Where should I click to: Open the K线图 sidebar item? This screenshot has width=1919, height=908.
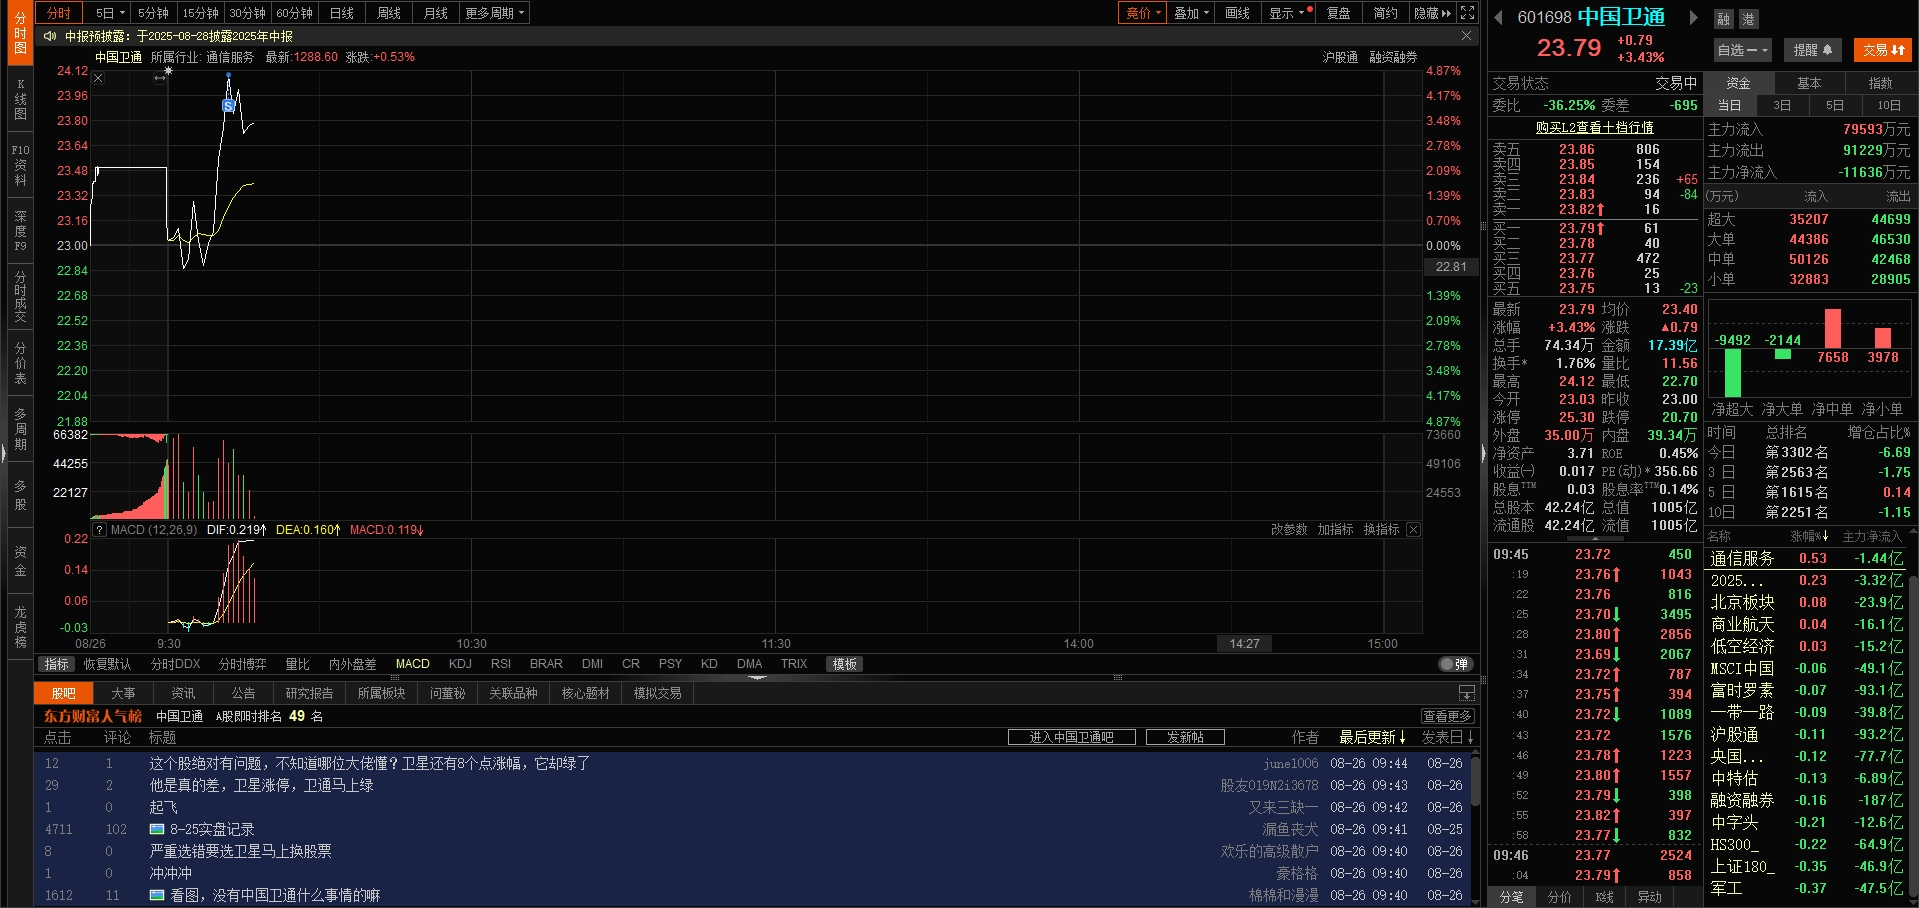20,100
